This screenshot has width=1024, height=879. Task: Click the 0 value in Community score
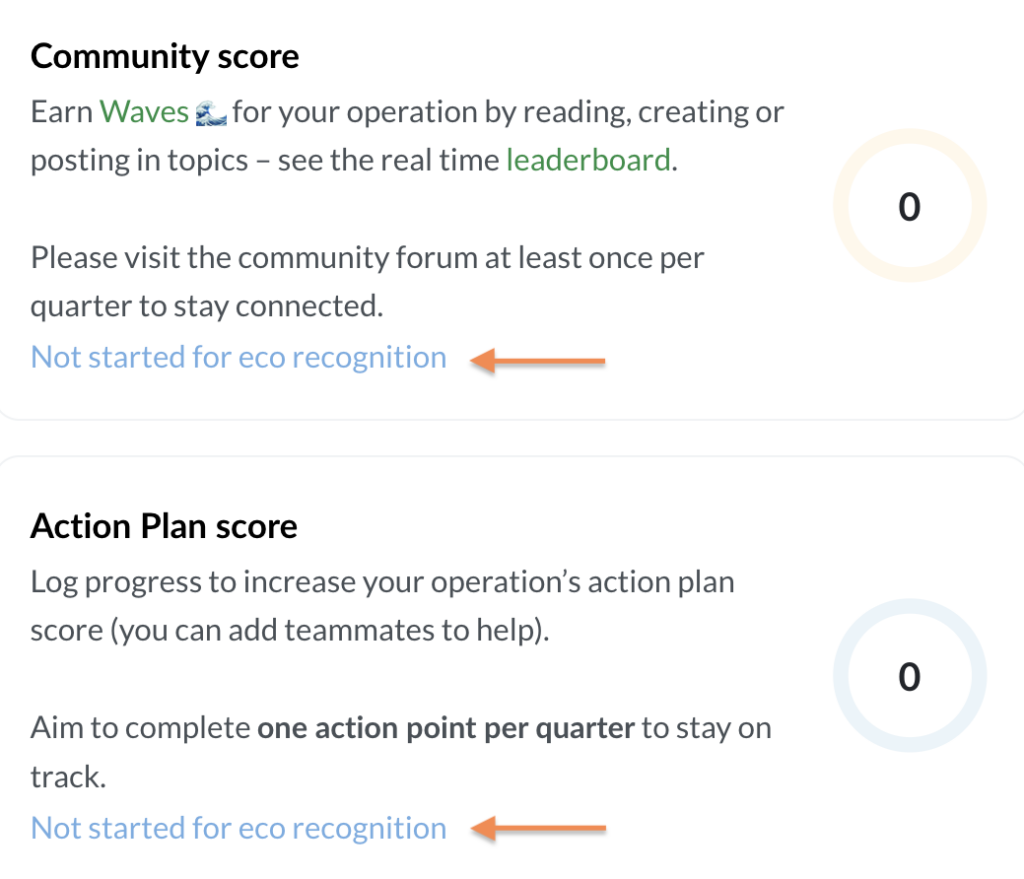(909, 207)
